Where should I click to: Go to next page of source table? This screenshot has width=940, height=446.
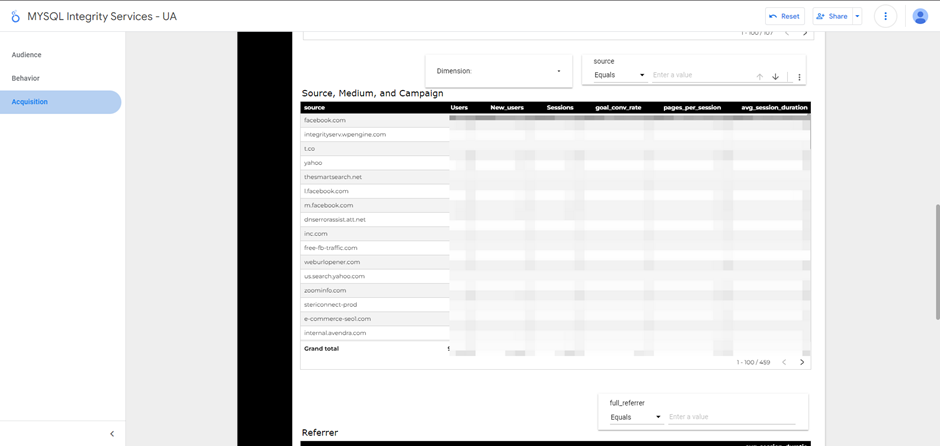802,362
